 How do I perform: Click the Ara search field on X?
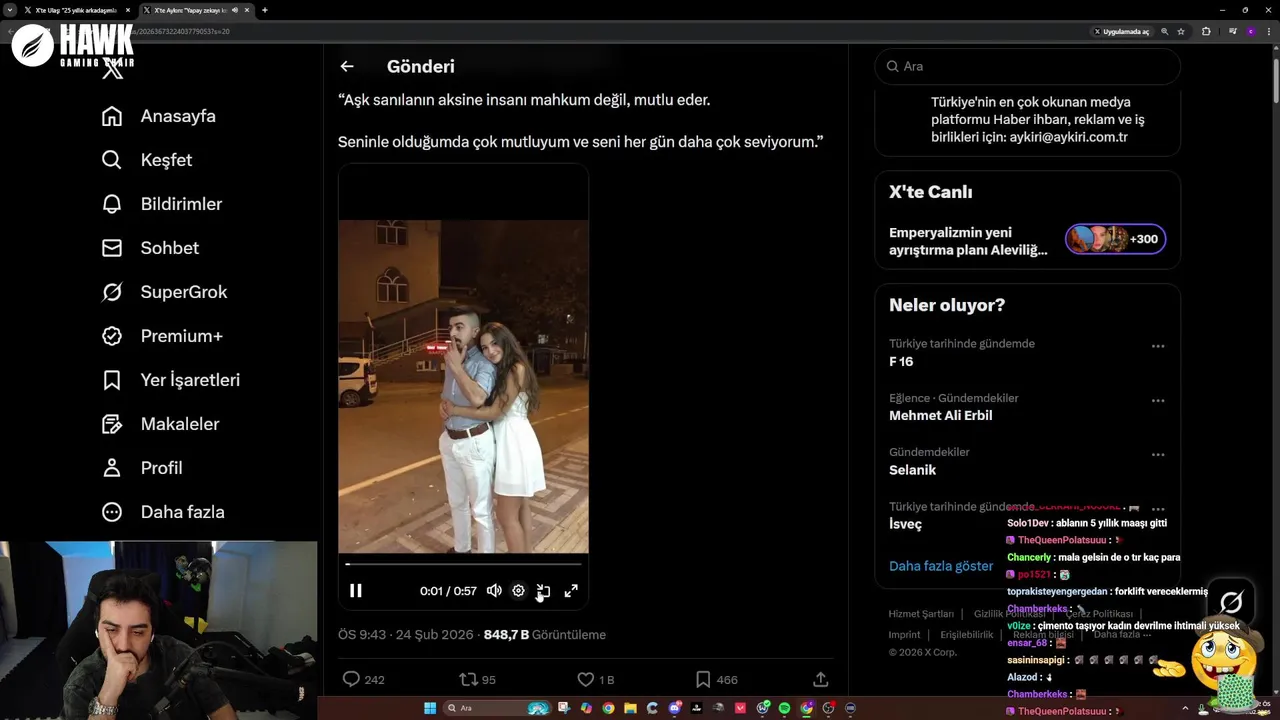(1027, 66)
